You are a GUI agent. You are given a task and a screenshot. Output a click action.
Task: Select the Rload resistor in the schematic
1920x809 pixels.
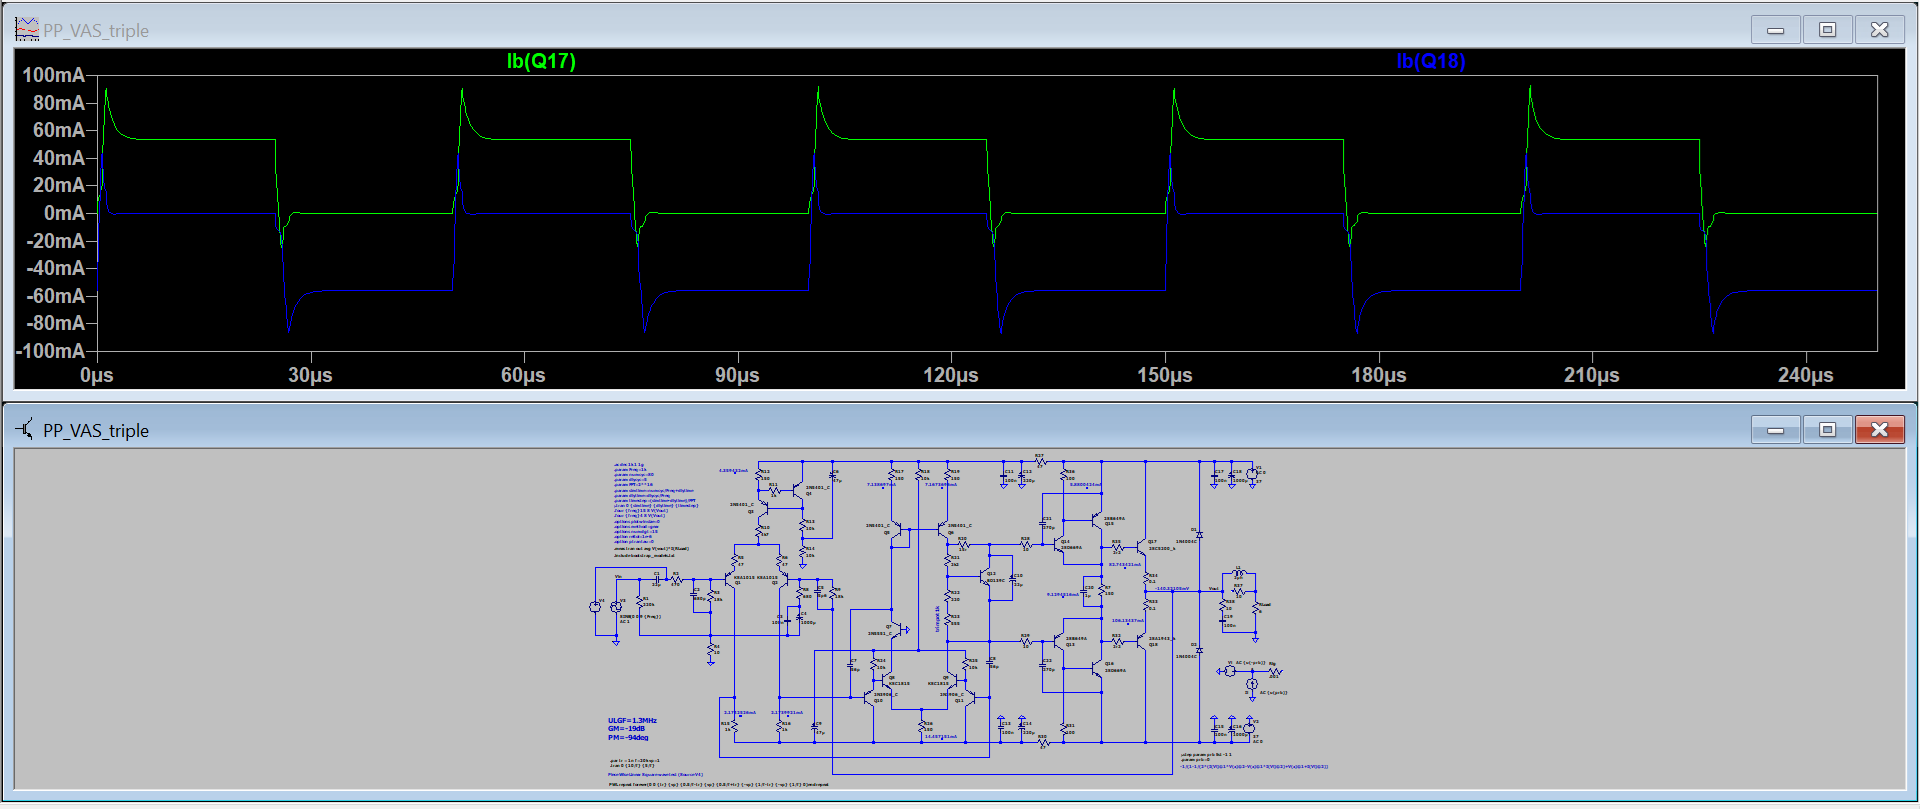tap(1256, 608)
